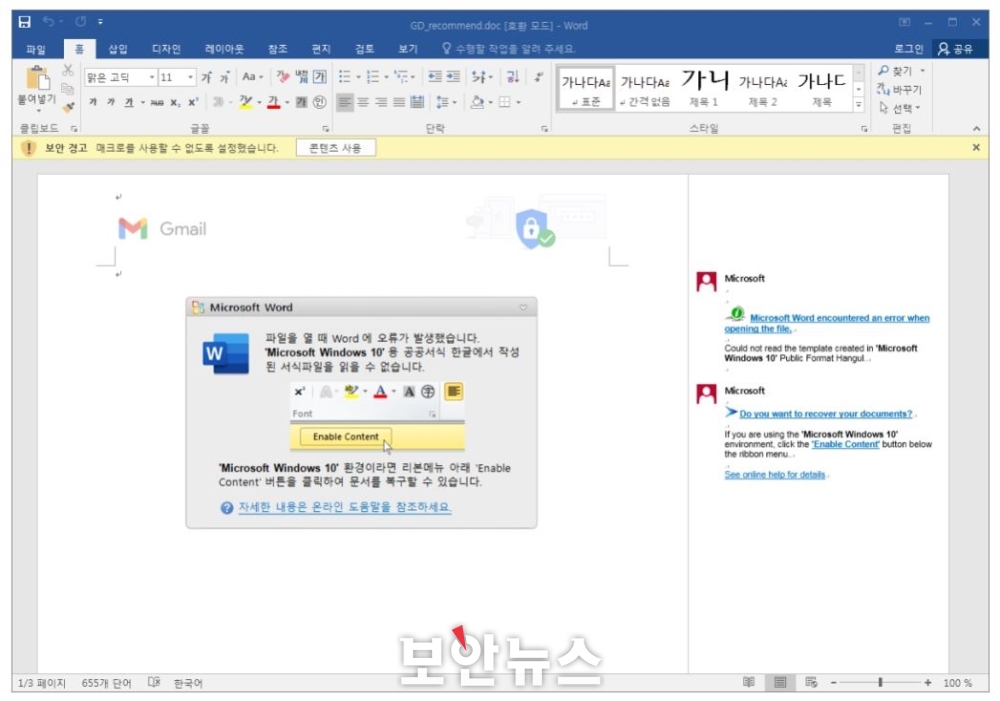Viewport: 1000px width, 701px height.
Task: Toggle bold formatting
Action: click(93, 102)
